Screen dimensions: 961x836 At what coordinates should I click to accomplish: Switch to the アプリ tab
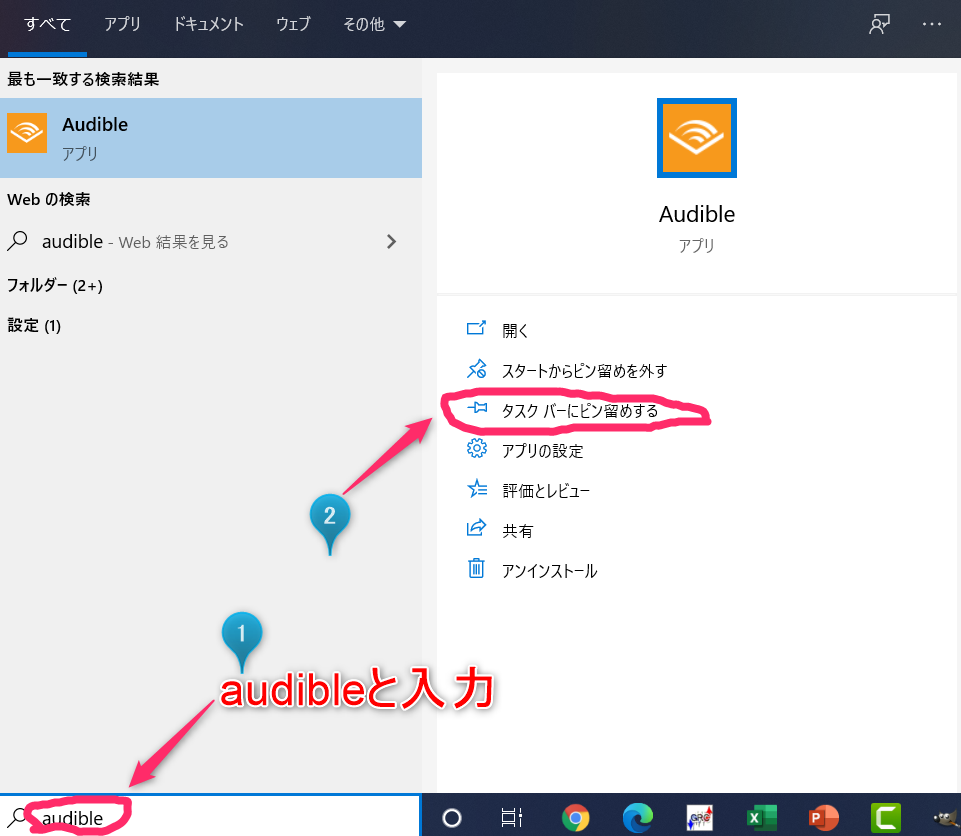[122, 25]
